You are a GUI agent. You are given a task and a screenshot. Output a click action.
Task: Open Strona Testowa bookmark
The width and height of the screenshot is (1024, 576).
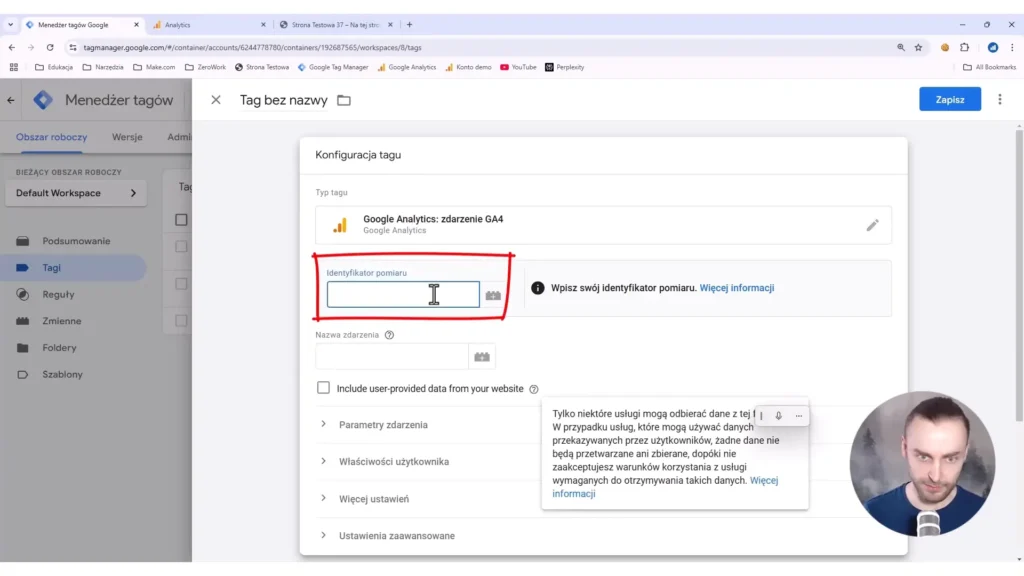[262, 67]
